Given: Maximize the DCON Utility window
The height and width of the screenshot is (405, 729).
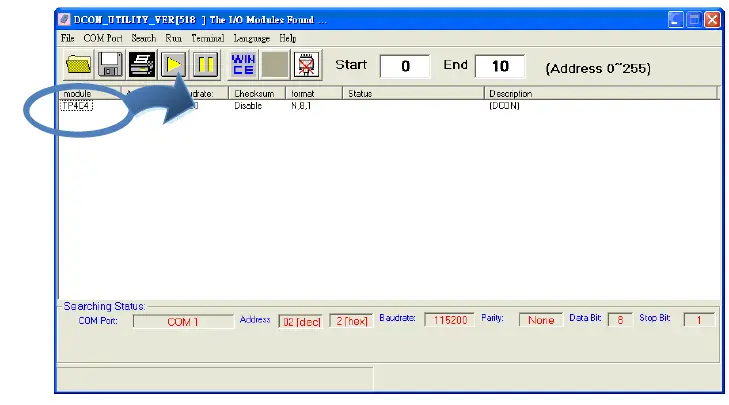Looking at the screenshot, I should pos(694,20).
